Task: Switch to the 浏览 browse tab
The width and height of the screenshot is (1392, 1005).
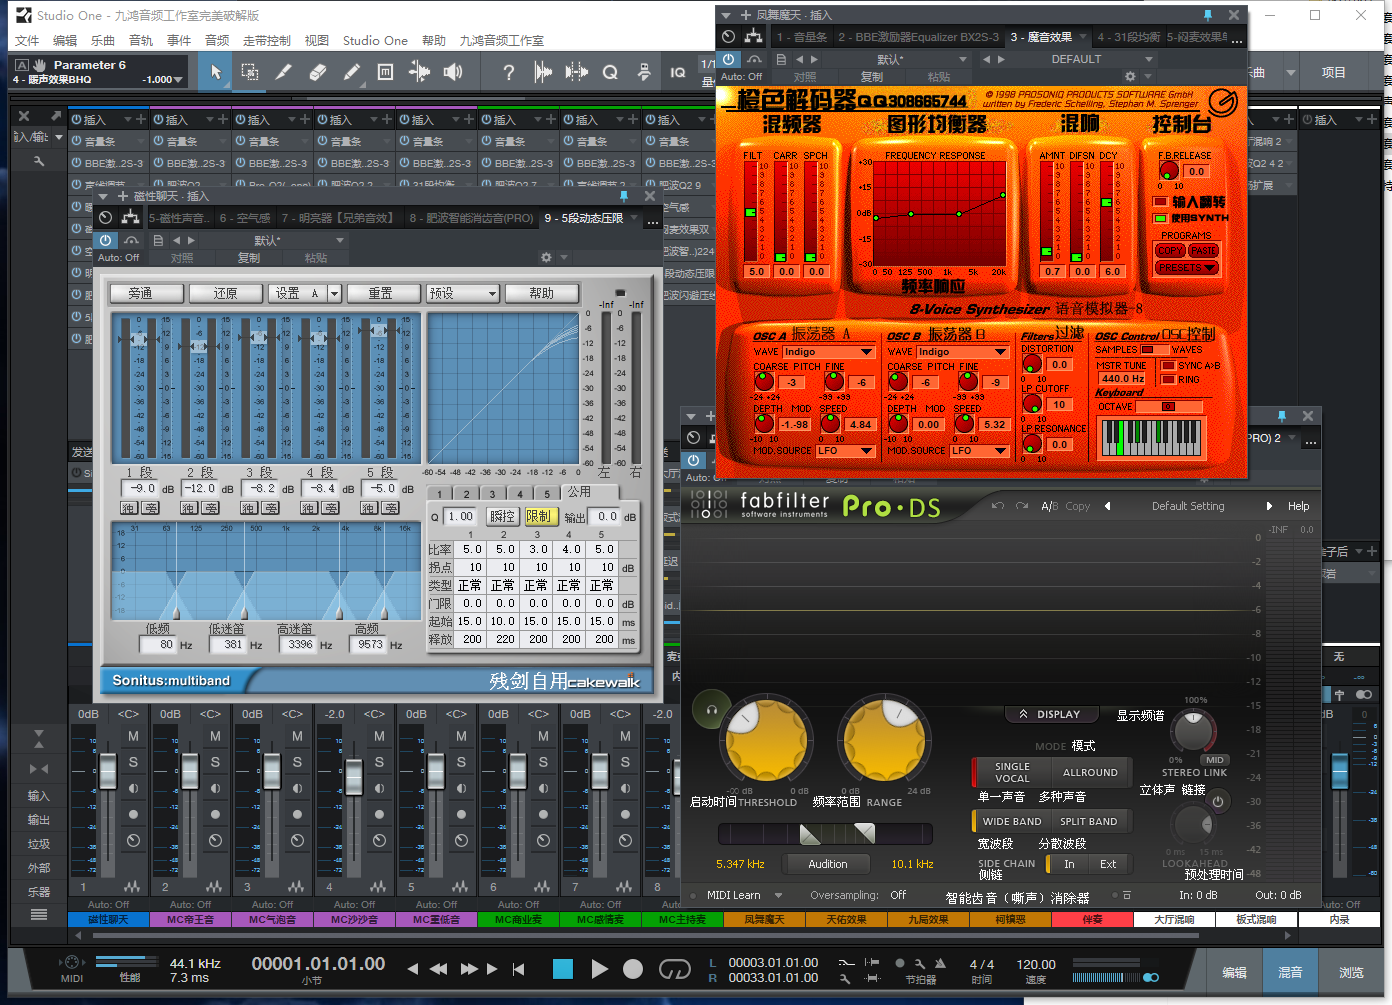Action: tap(1350, 972)
